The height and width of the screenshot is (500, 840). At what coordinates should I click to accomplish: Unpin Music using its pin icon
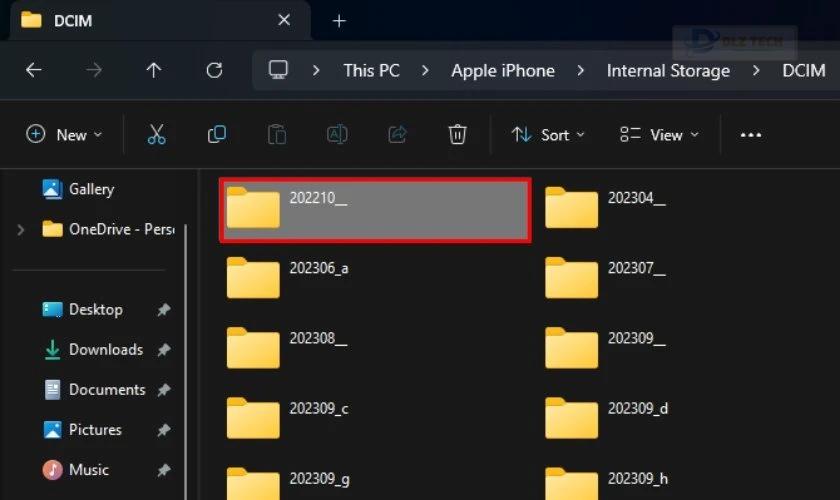pyautogui.click(x=164, y=470)
